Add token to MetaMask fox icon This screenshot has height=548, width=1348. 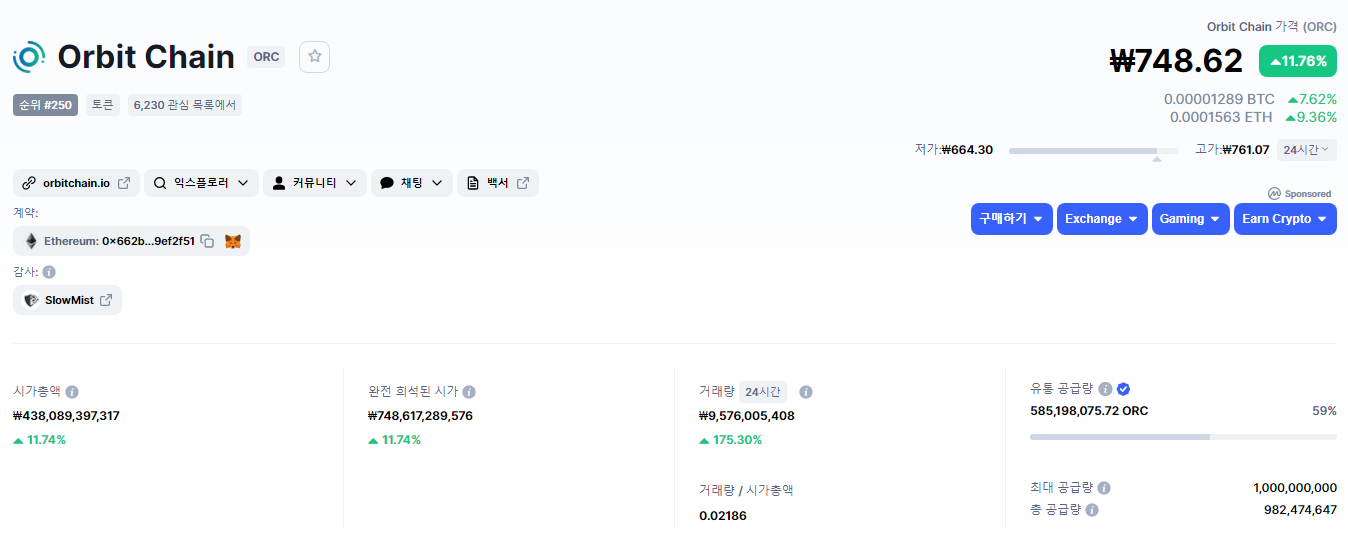tap(233, 241)
